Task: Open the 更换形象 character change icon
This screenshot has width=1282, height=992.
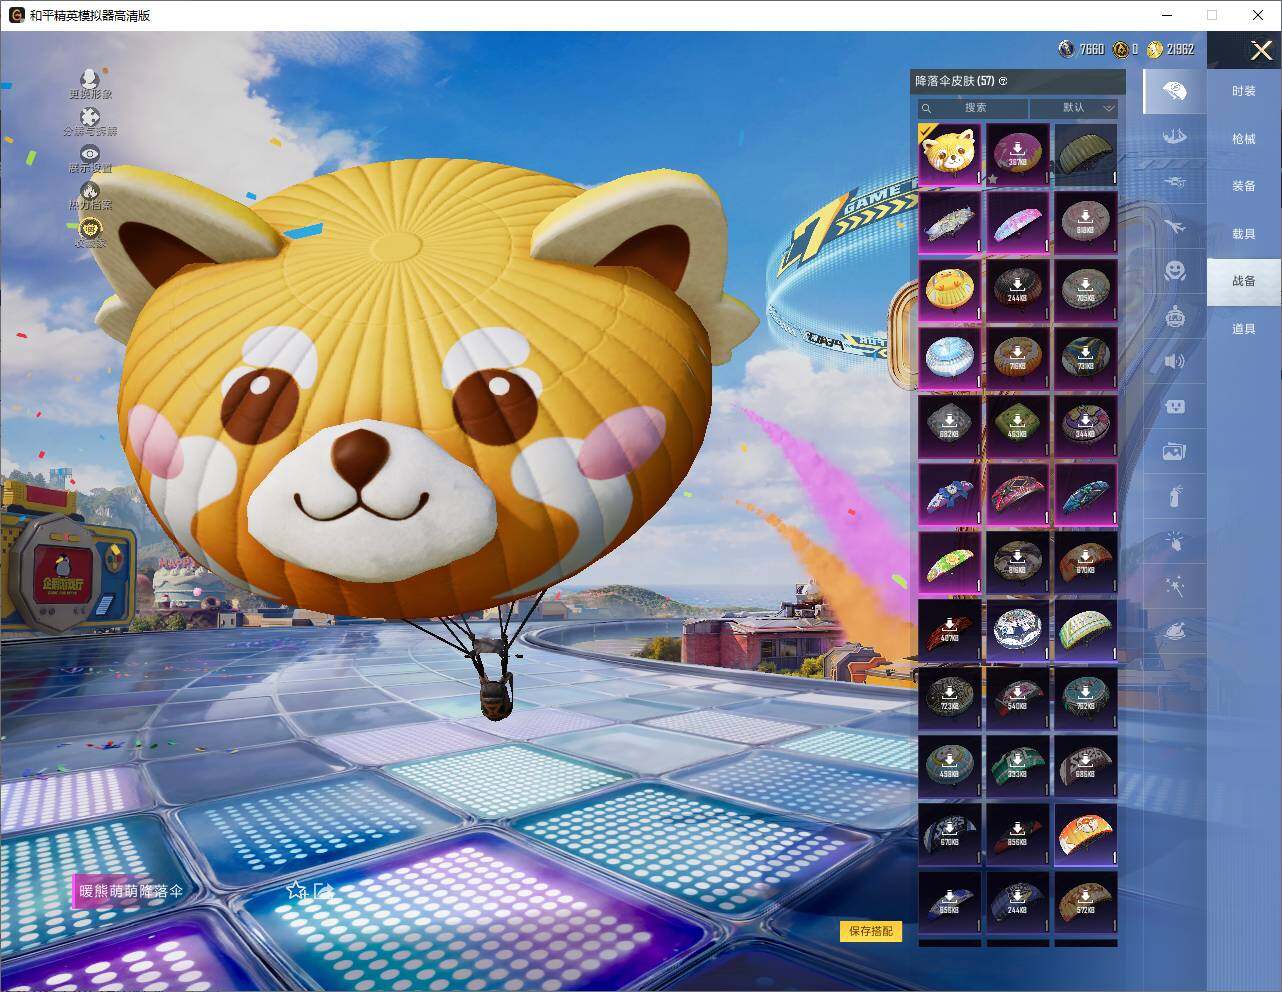Action: coord(90,80)
